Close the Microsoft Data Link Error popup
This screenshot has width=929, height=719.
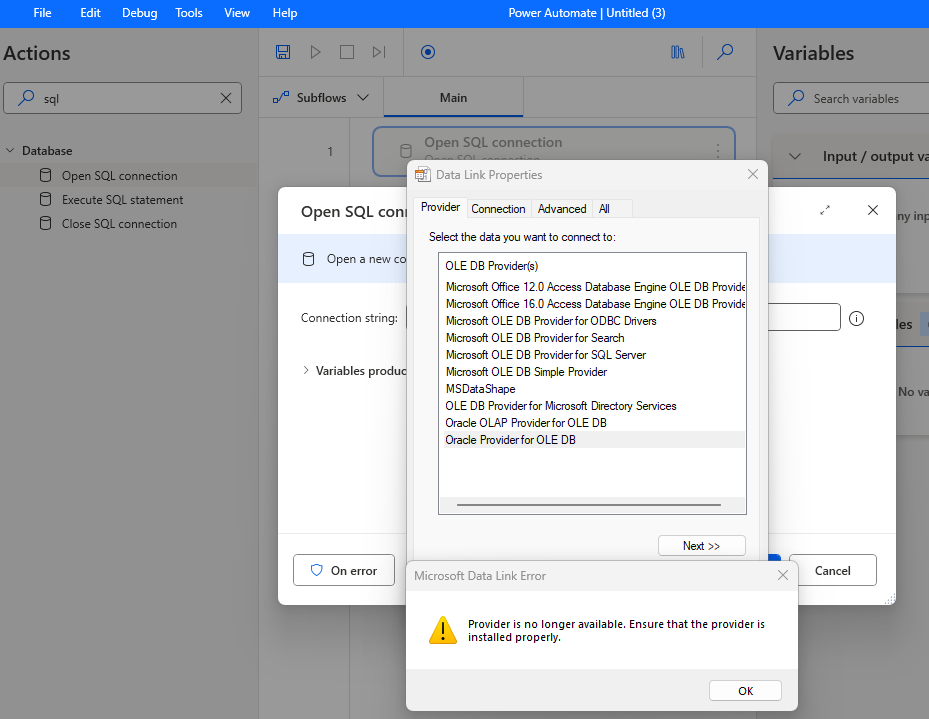pos(783,575)
